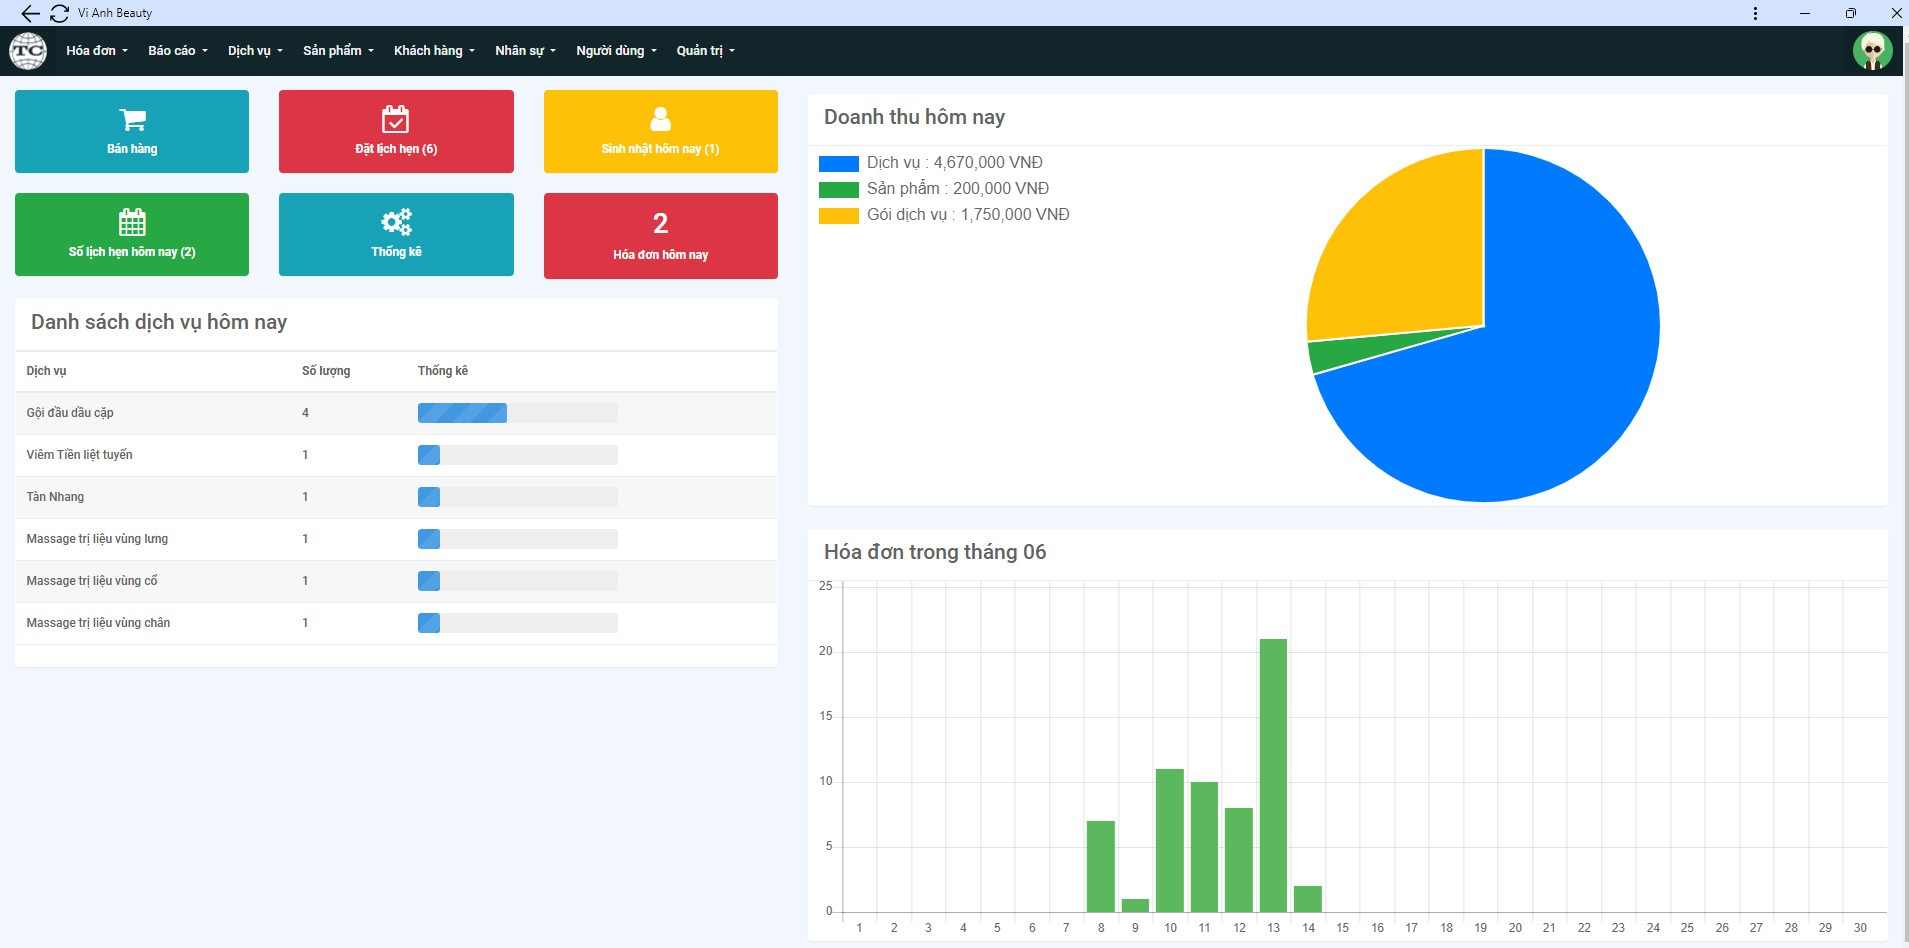This screenshot has width=1909, height=948.
Task: Open the Nhân sự dropdown
Action: [x=525, y=51]
